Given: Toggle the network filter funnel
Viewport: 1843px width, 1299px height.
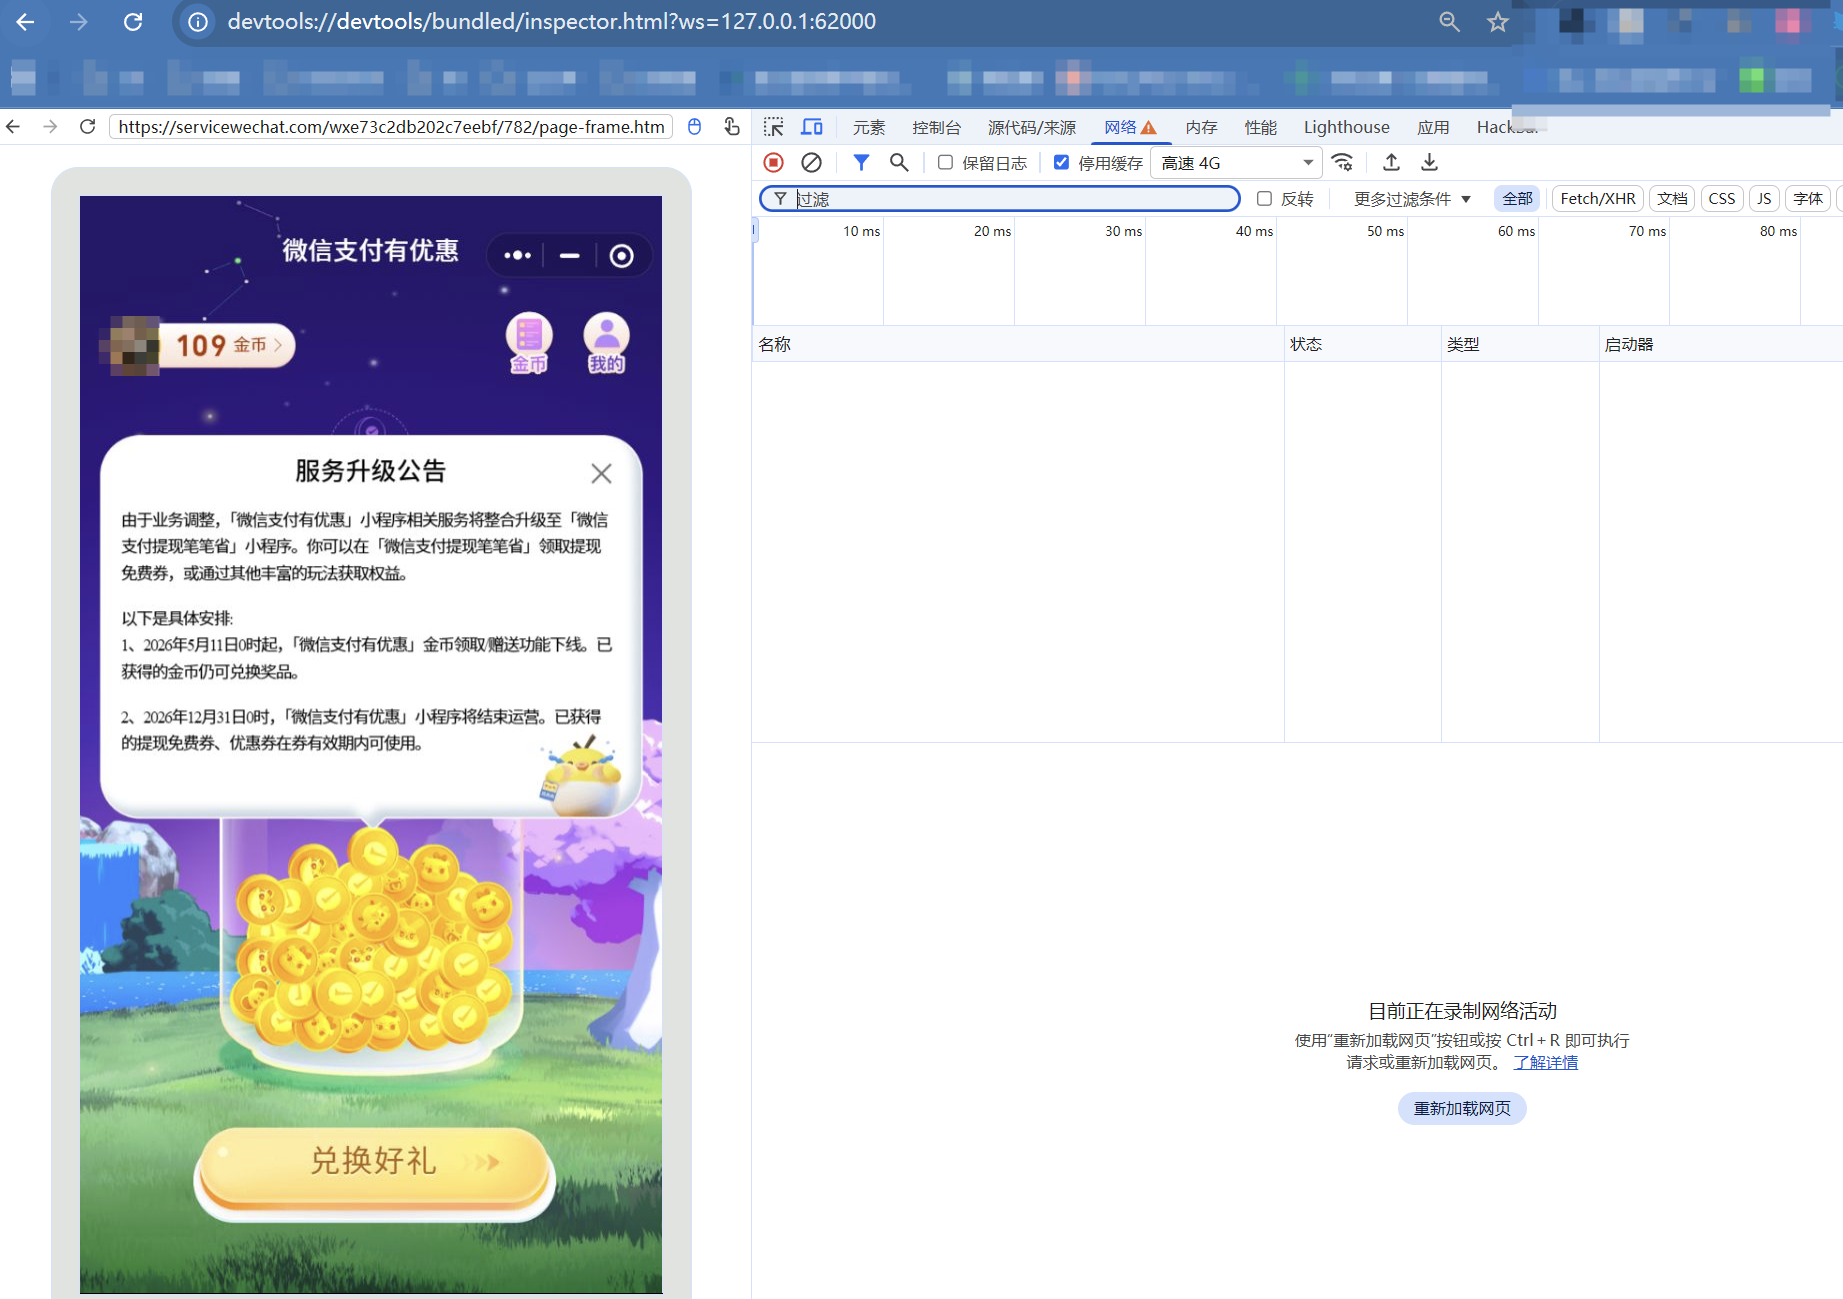Looking at the screenshot, I should point(861,162).
